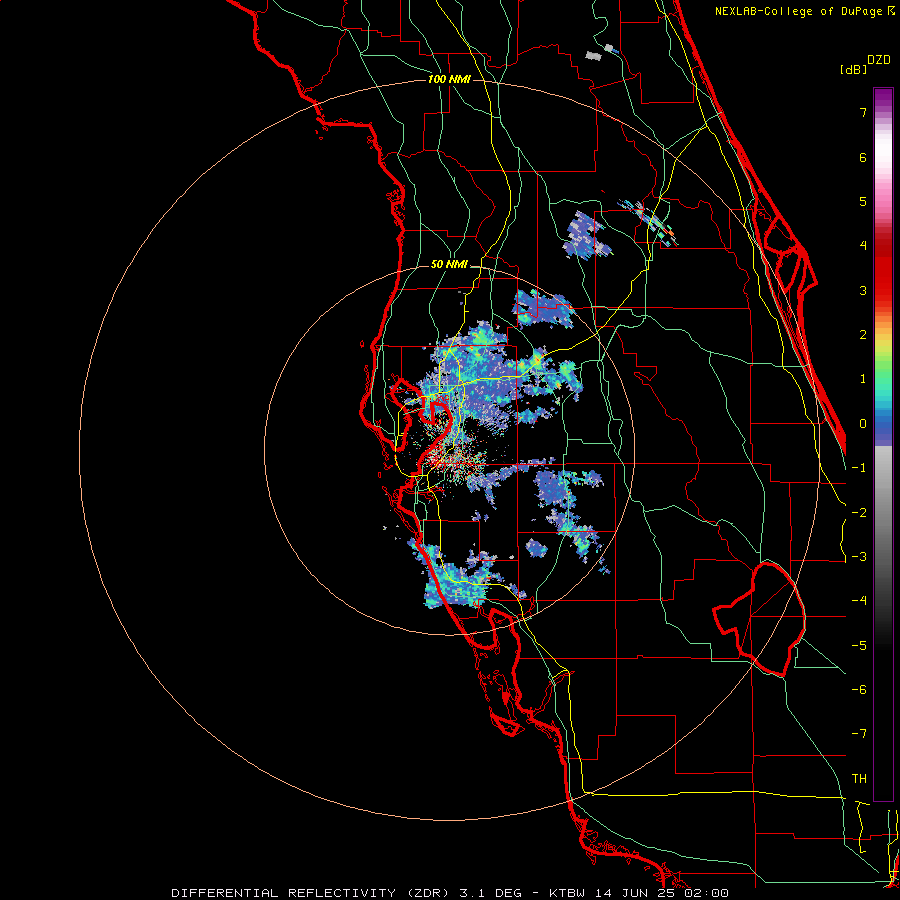Viewport: 900px width, 900px height.
Task: Click the 100 NMI range ring label
Action: click(449, 79)
